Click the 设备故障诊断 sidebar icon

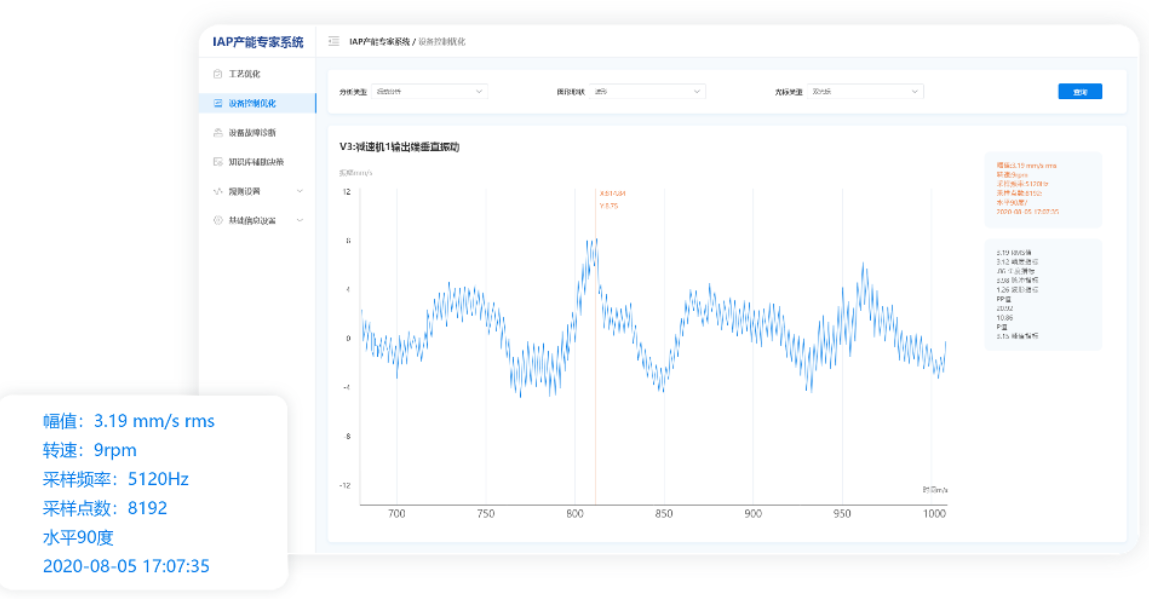pos(218,132)
